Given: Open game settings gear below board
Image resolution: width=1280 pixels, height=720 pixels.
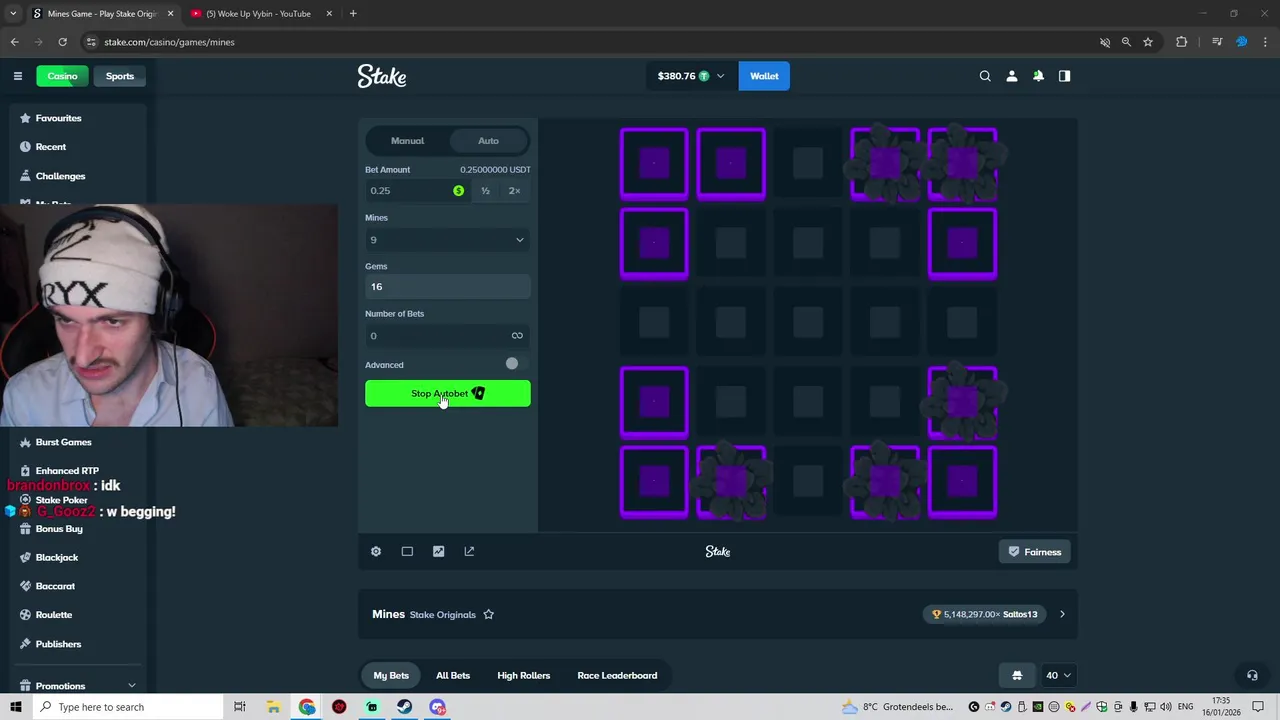Looking at the screenshot, I should point(376,551).
